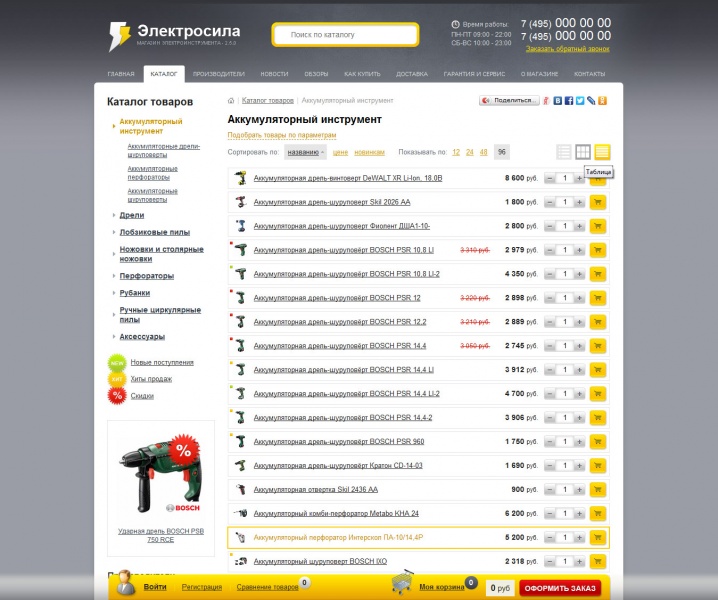Increase quantity for BOSCH PSR 12

pos(579,298)
